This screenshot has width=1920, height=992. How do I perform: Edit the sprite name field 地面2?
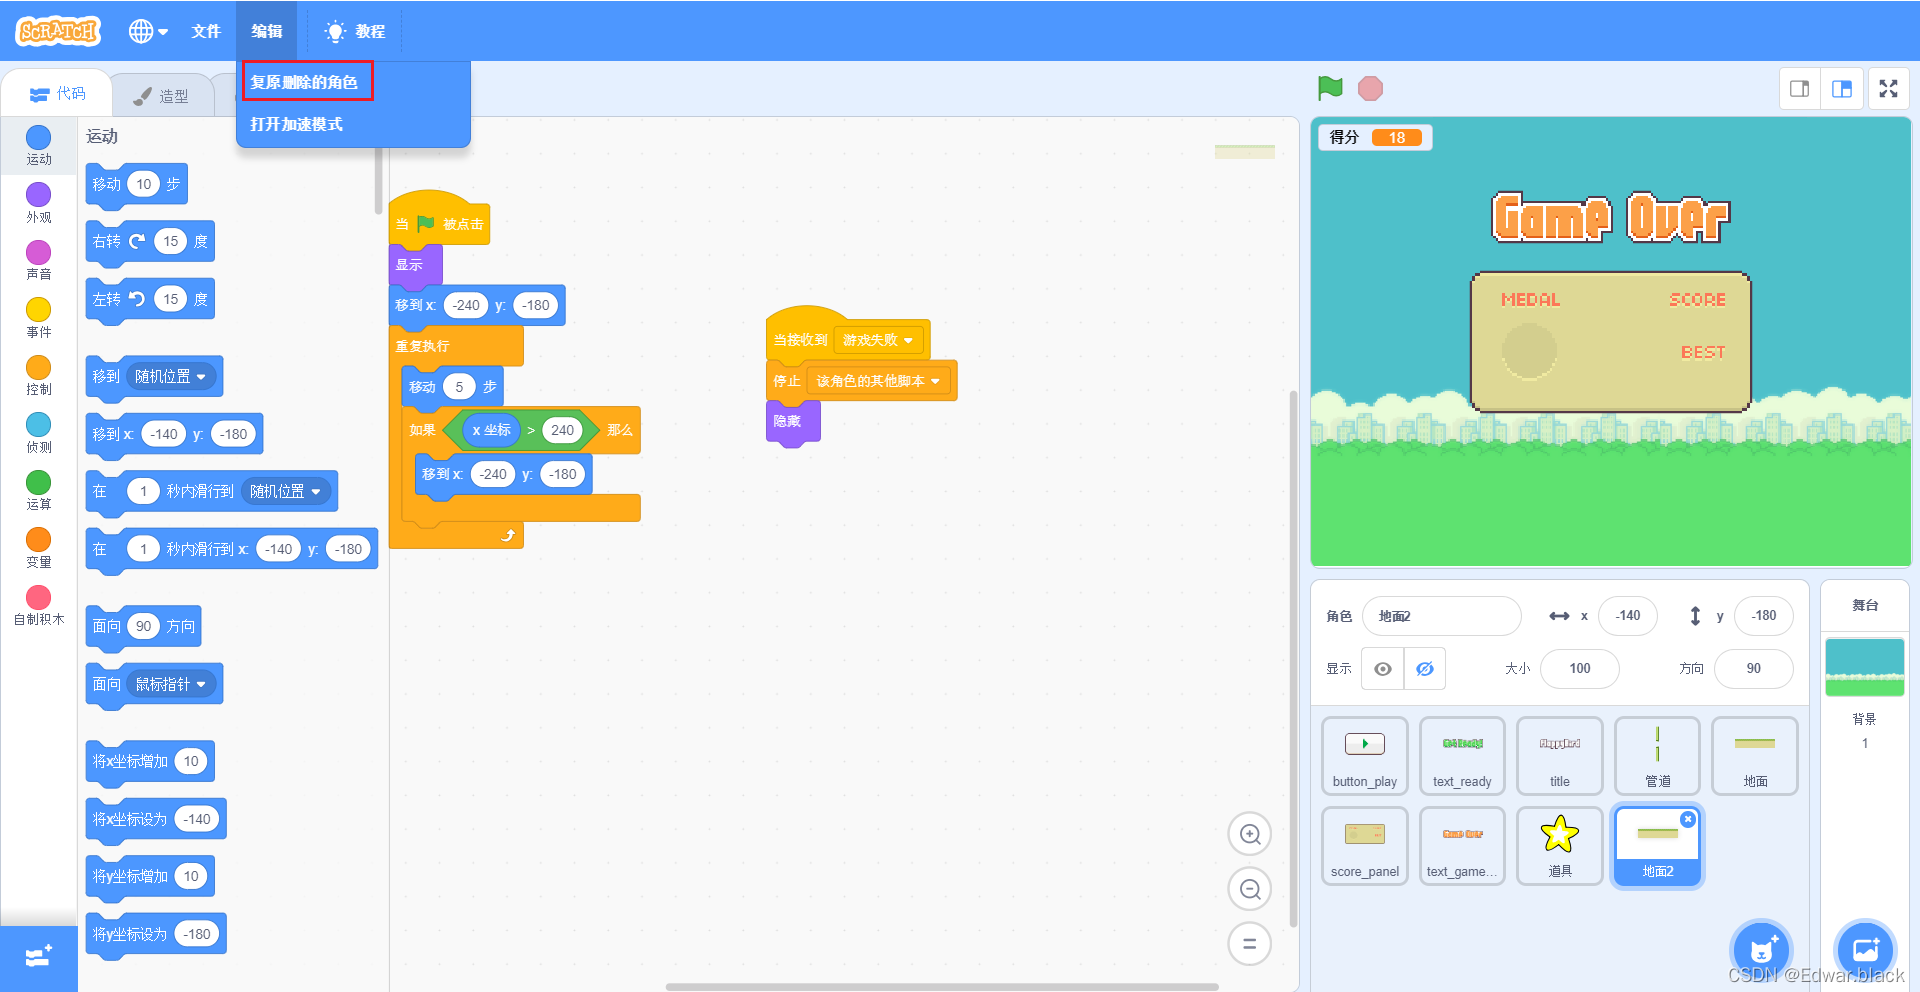1442,616
